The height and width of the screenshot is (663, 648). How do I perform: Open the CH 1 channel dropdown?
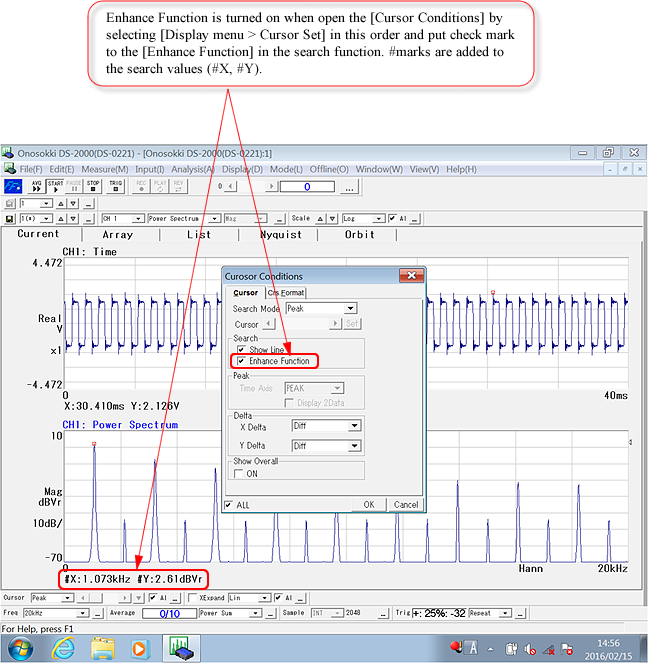(x=137, y=219)
